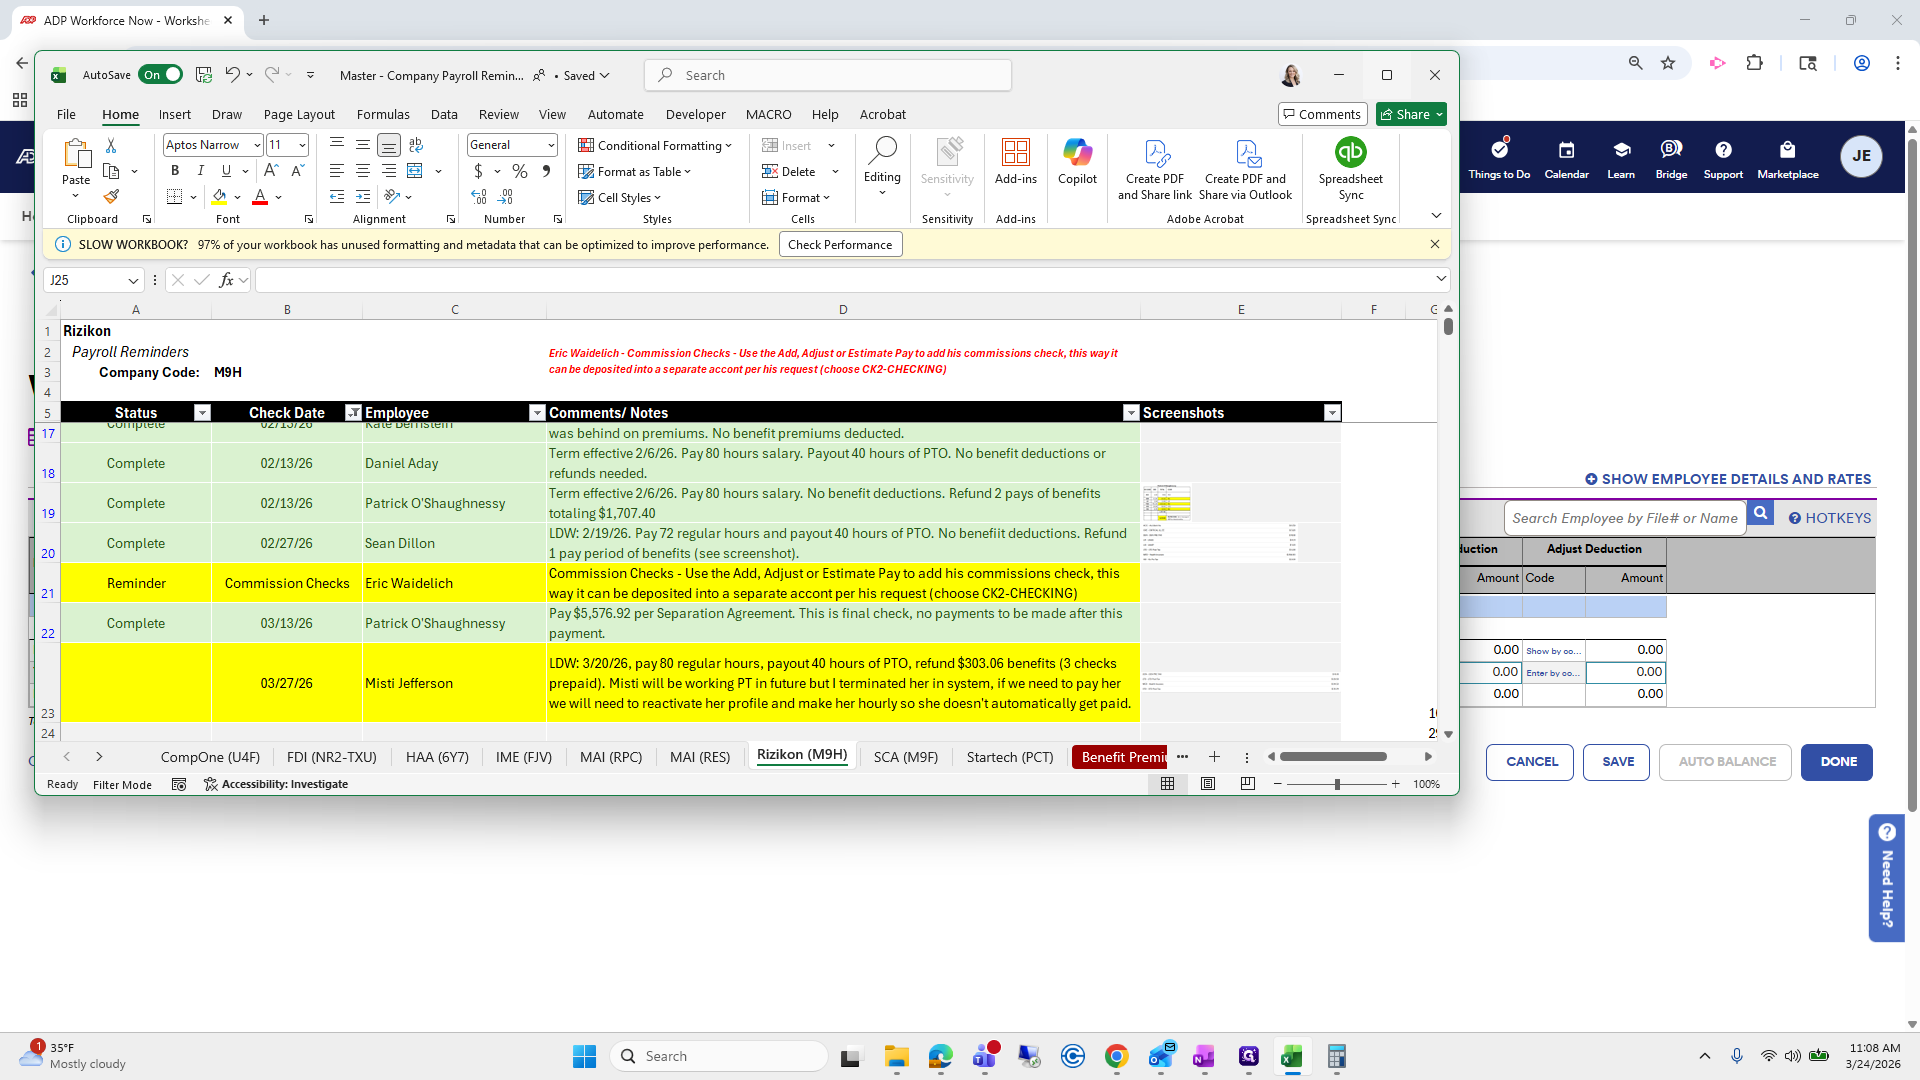Click the Search Employee by File# field

[1624, 518]
